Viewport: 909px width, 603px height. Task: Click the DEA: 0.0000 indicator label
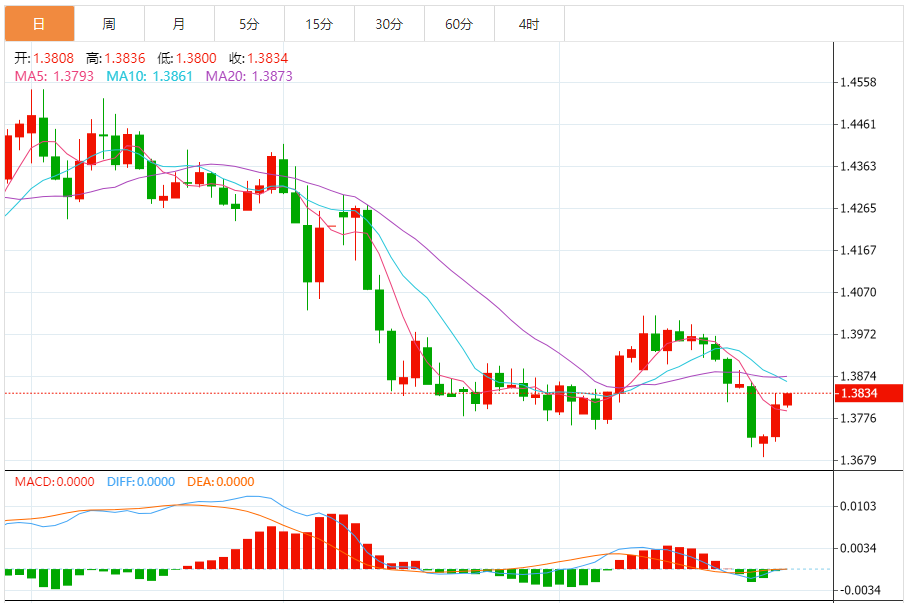221,482
